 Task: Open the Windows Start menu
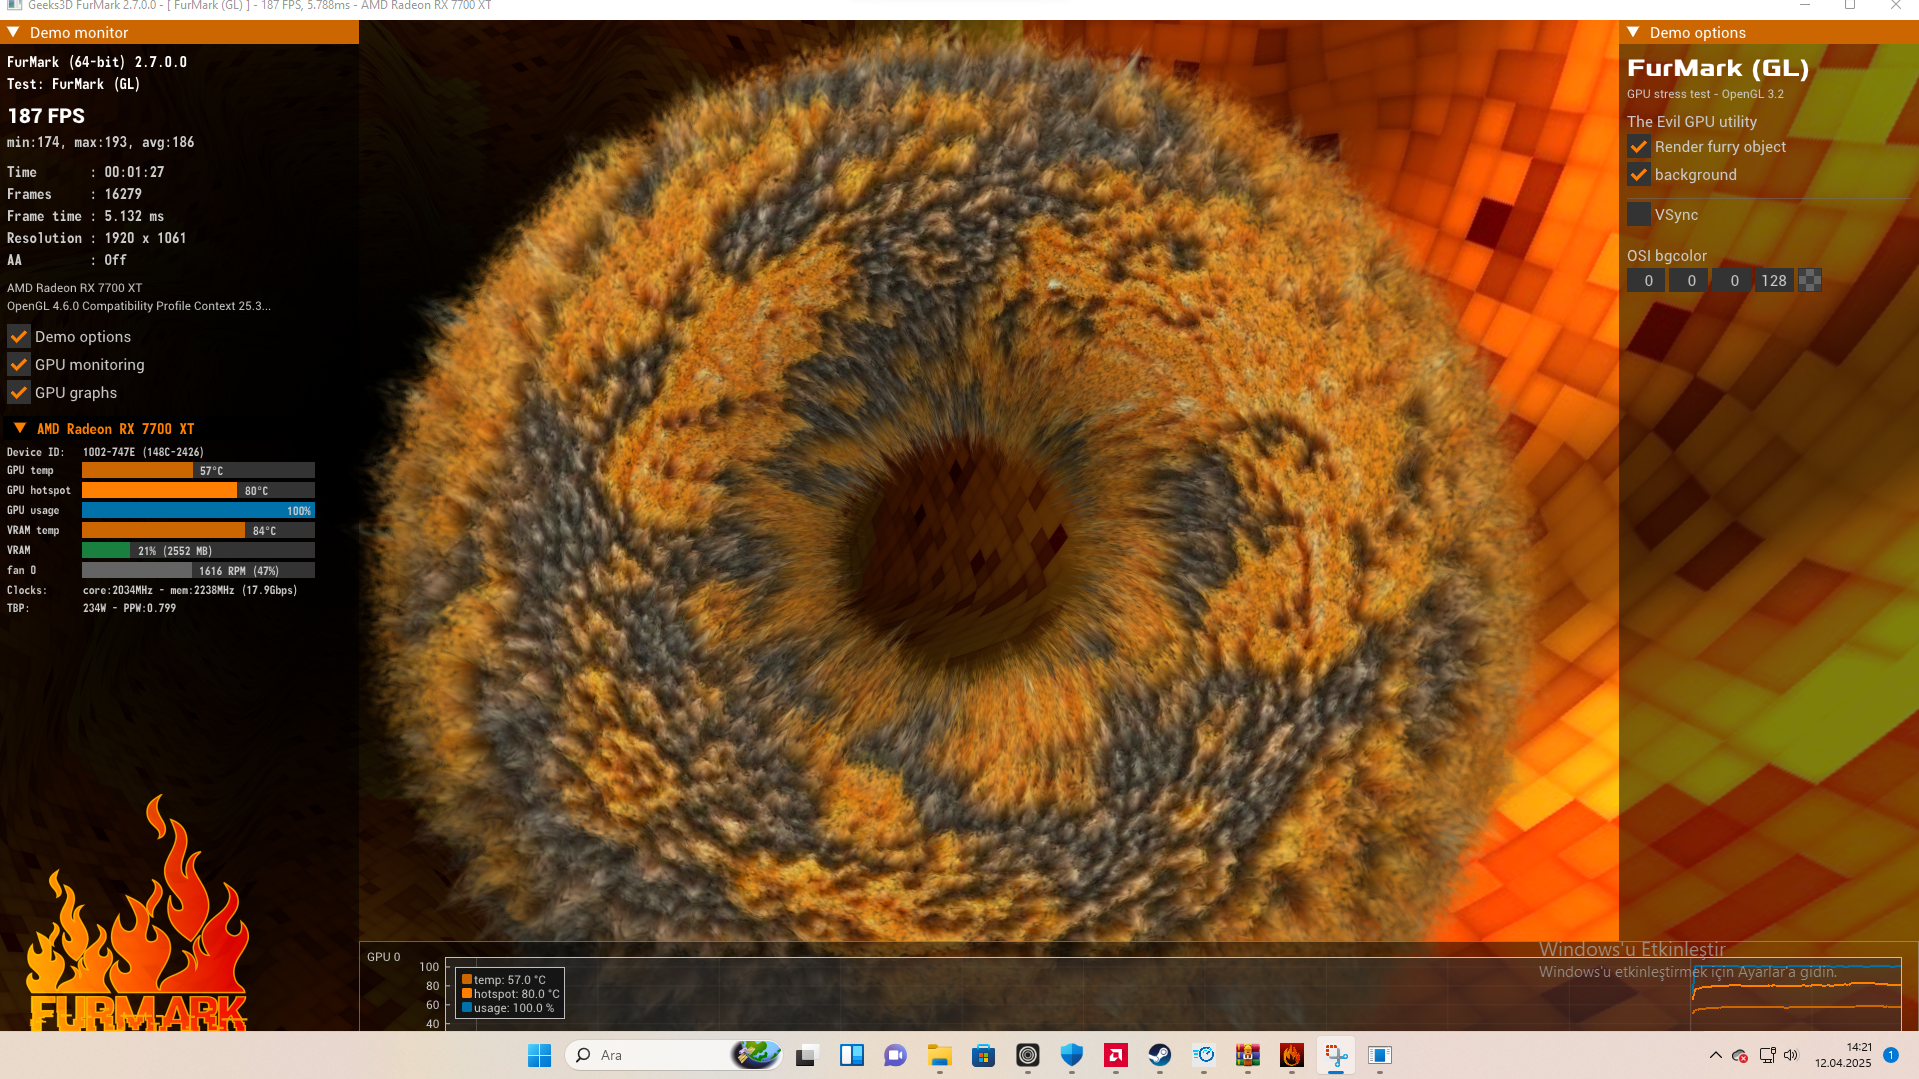point(539,1055)
